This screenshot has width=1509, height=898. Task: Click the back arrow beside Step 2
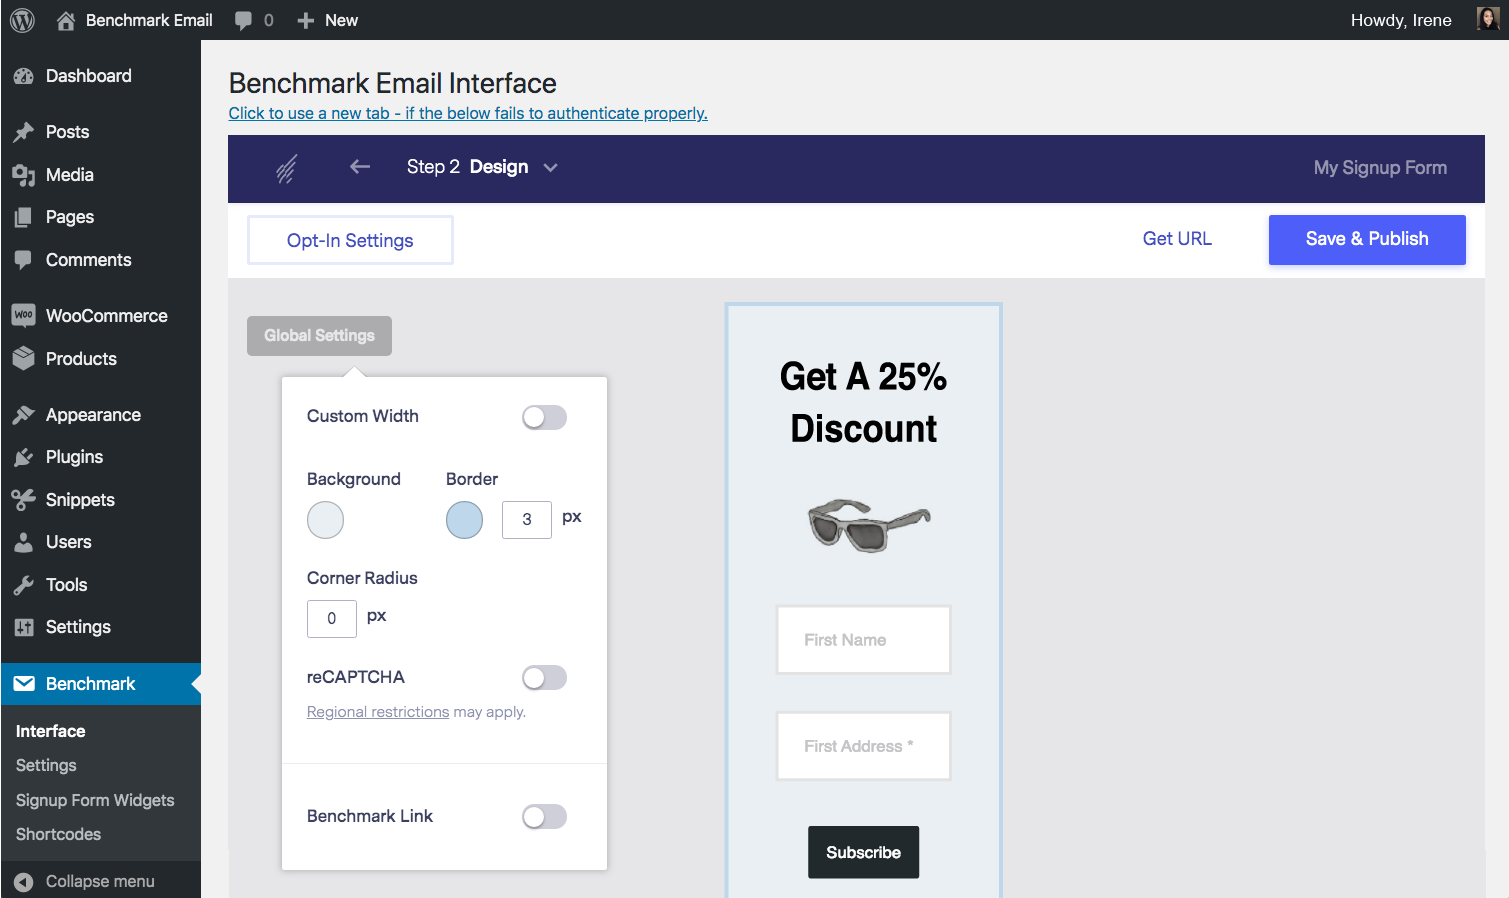coord(360,167)
